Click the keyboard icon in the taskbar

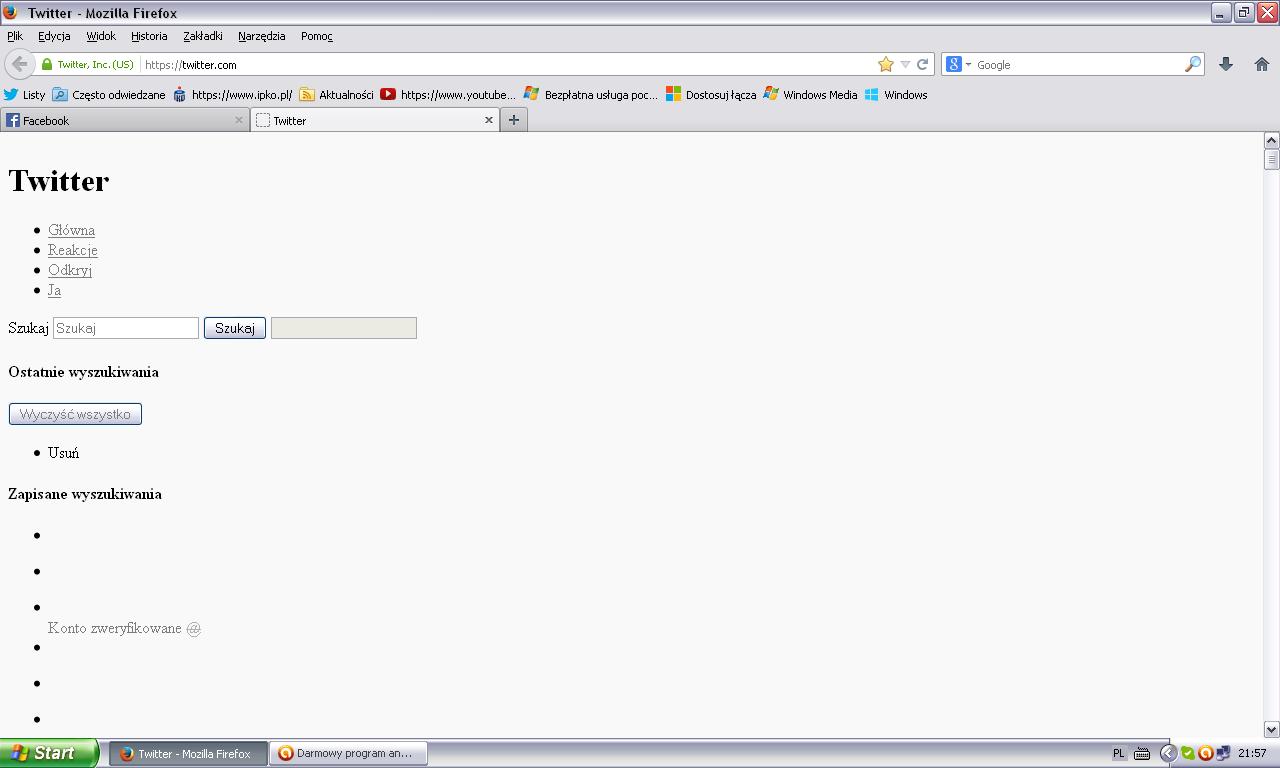(x=1141, y=754)
